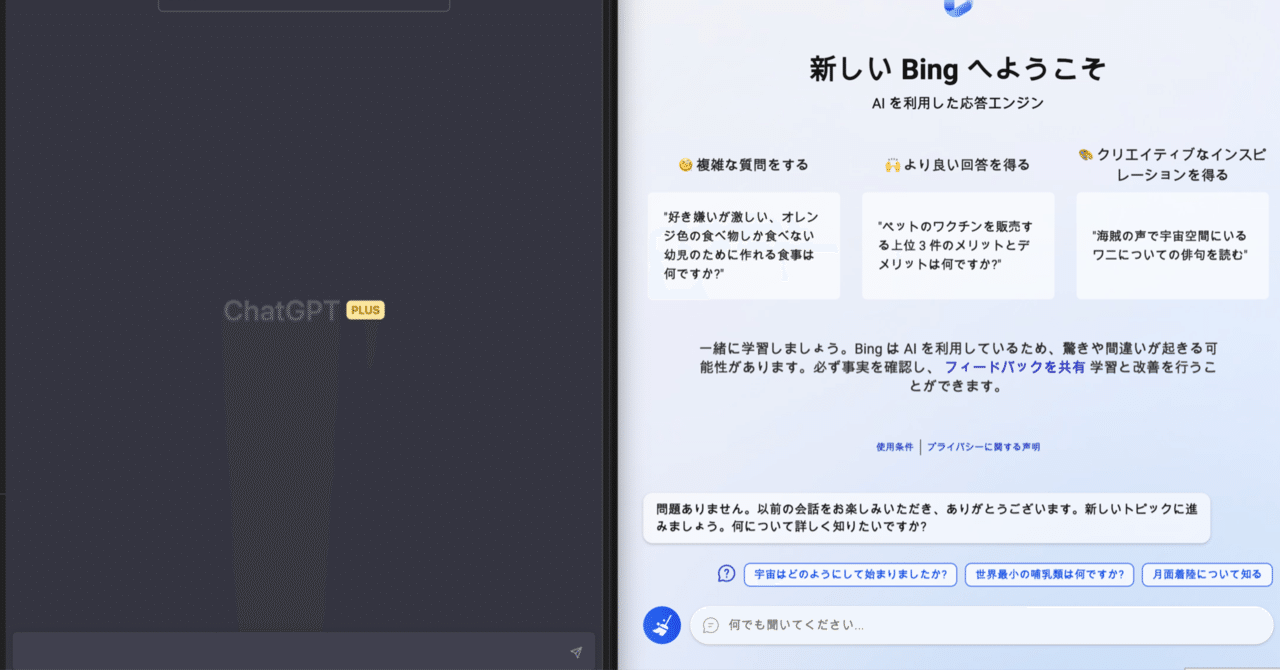Click the paint emoji on クリエイティブなインスピレーション heading
The image size is (1280, 670).
[x=1087, y=153]
